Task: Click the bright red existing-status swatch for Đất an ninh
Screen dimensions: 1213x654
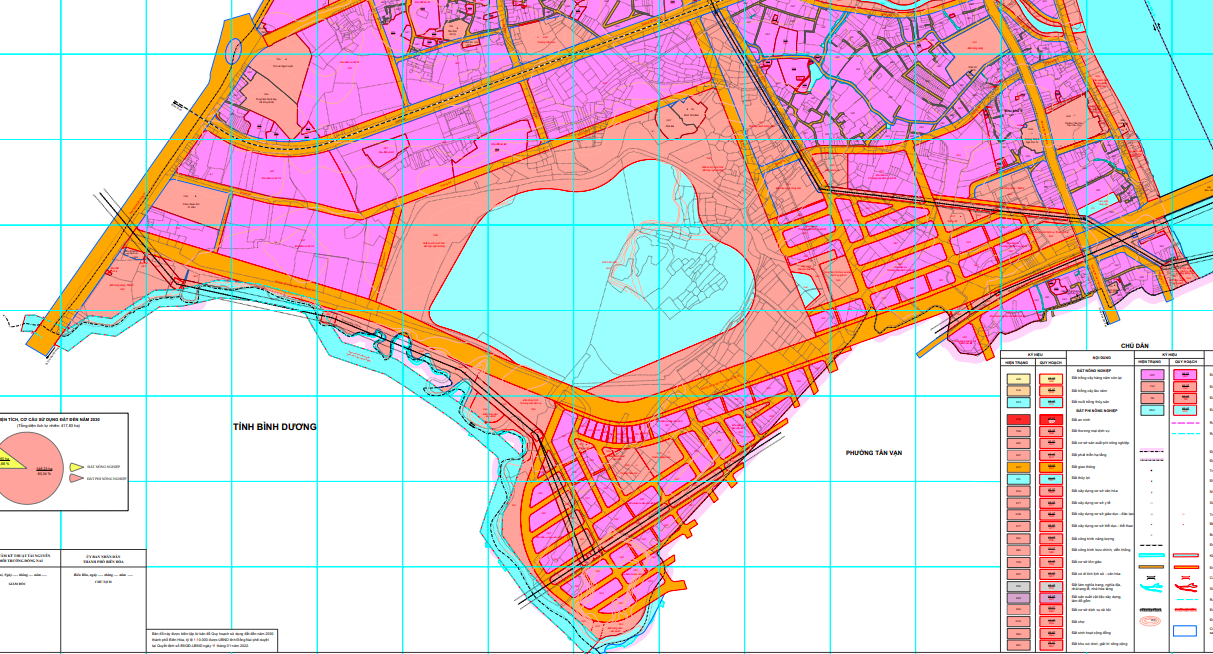Action: 1019,419
